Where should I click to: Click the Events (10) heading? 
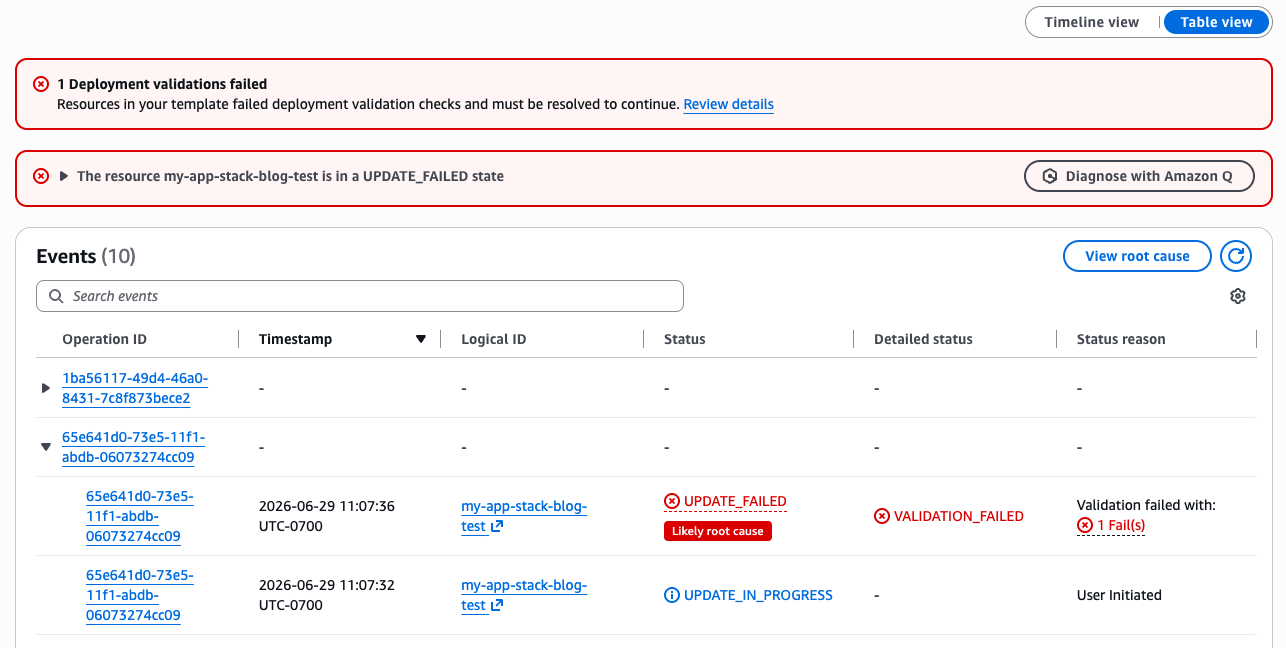click(86, 256)
